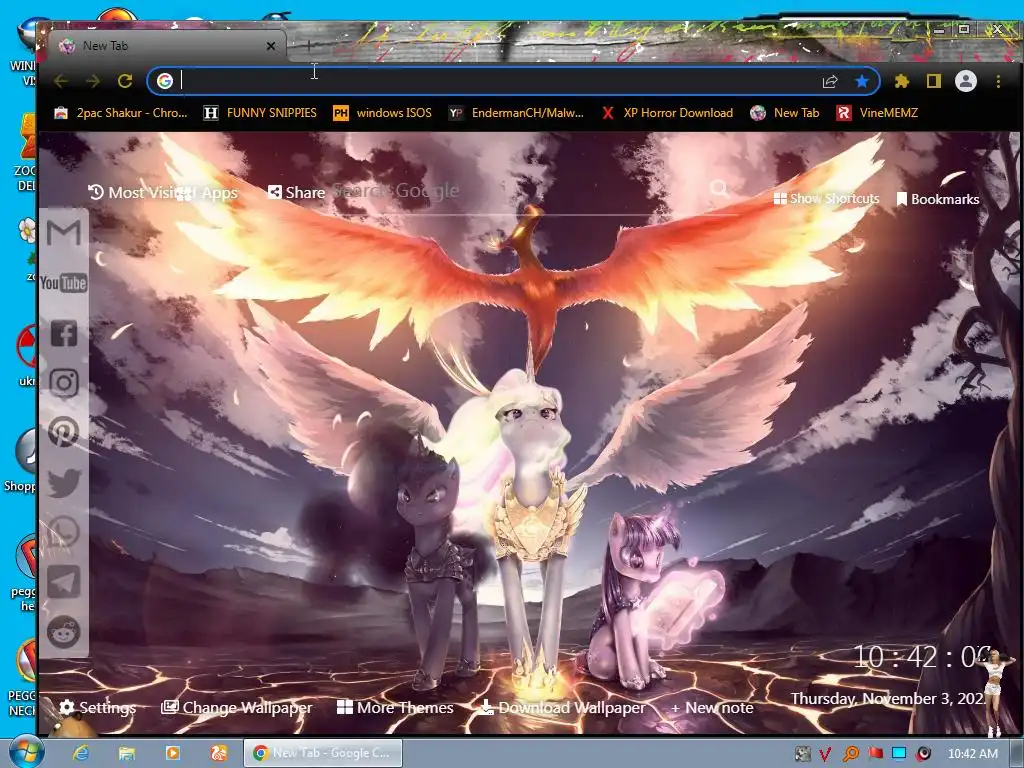Open XP Horror Download bookmark
This screenshot has width=1024, height=768.
(667, 112)
